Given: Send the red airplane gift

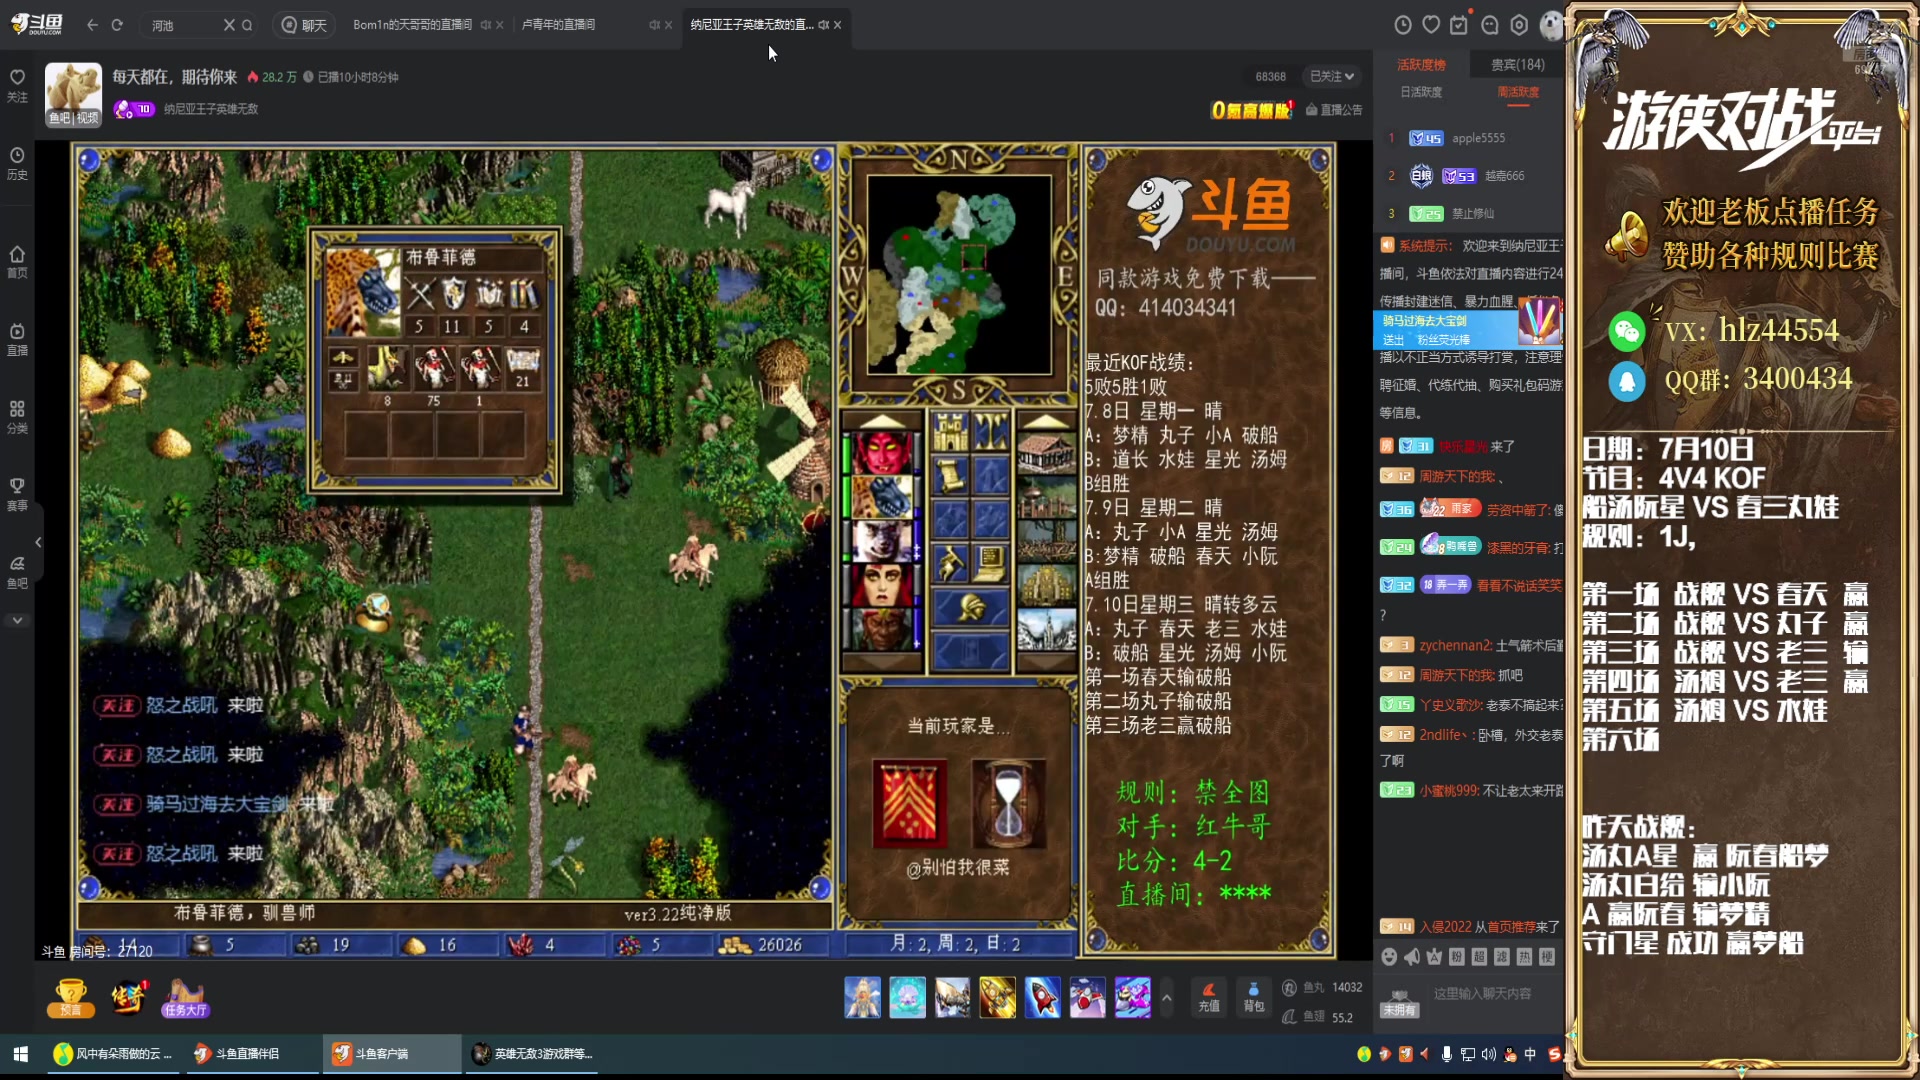Looking at the screenshot, I should click(1087, 997).
